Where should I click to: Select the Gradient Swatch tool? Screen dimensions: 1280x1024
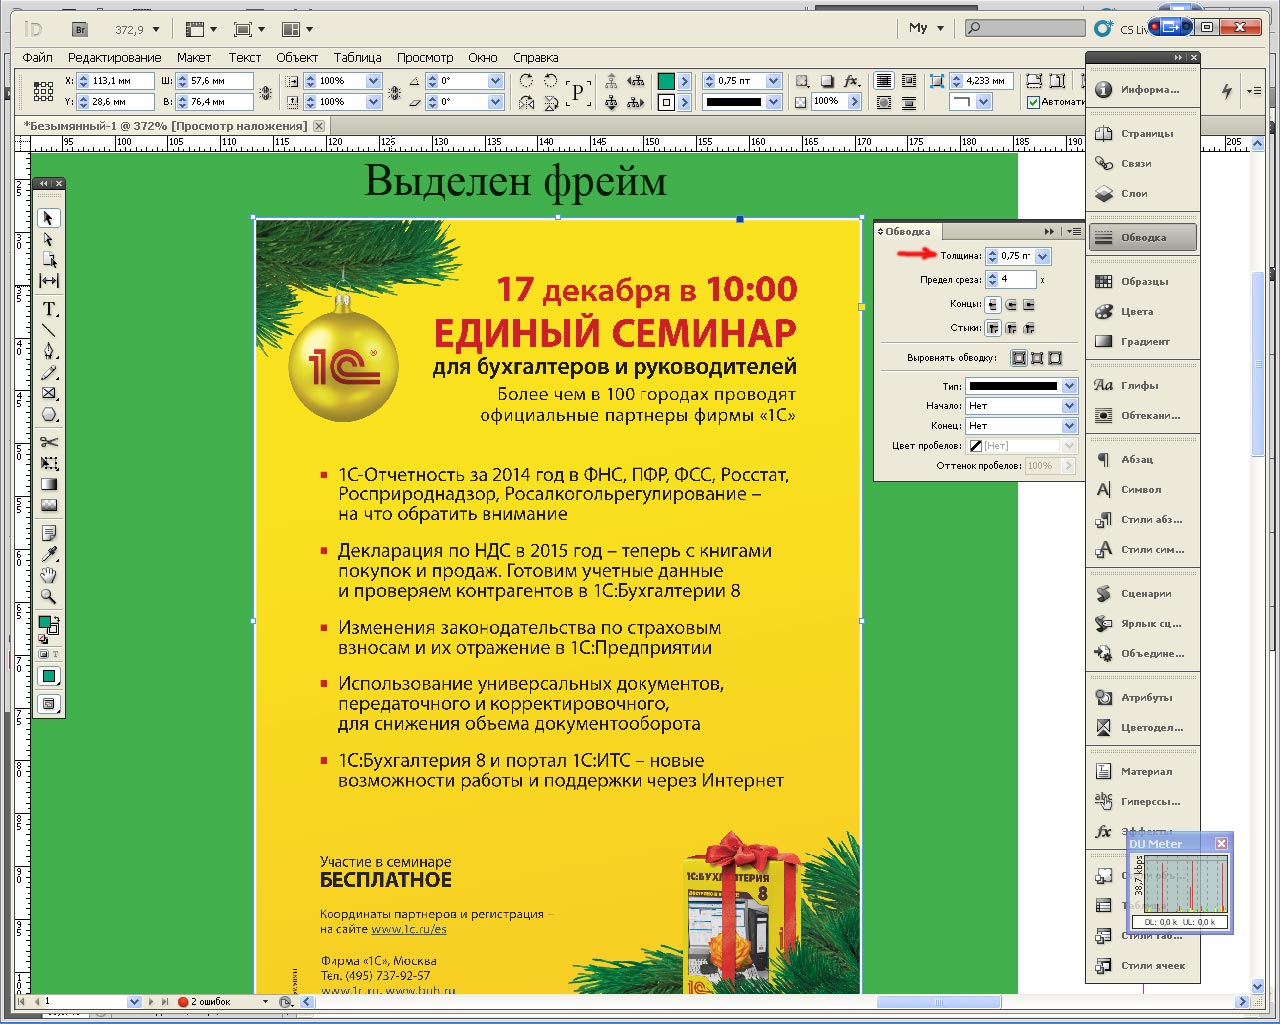click(48, 484)
